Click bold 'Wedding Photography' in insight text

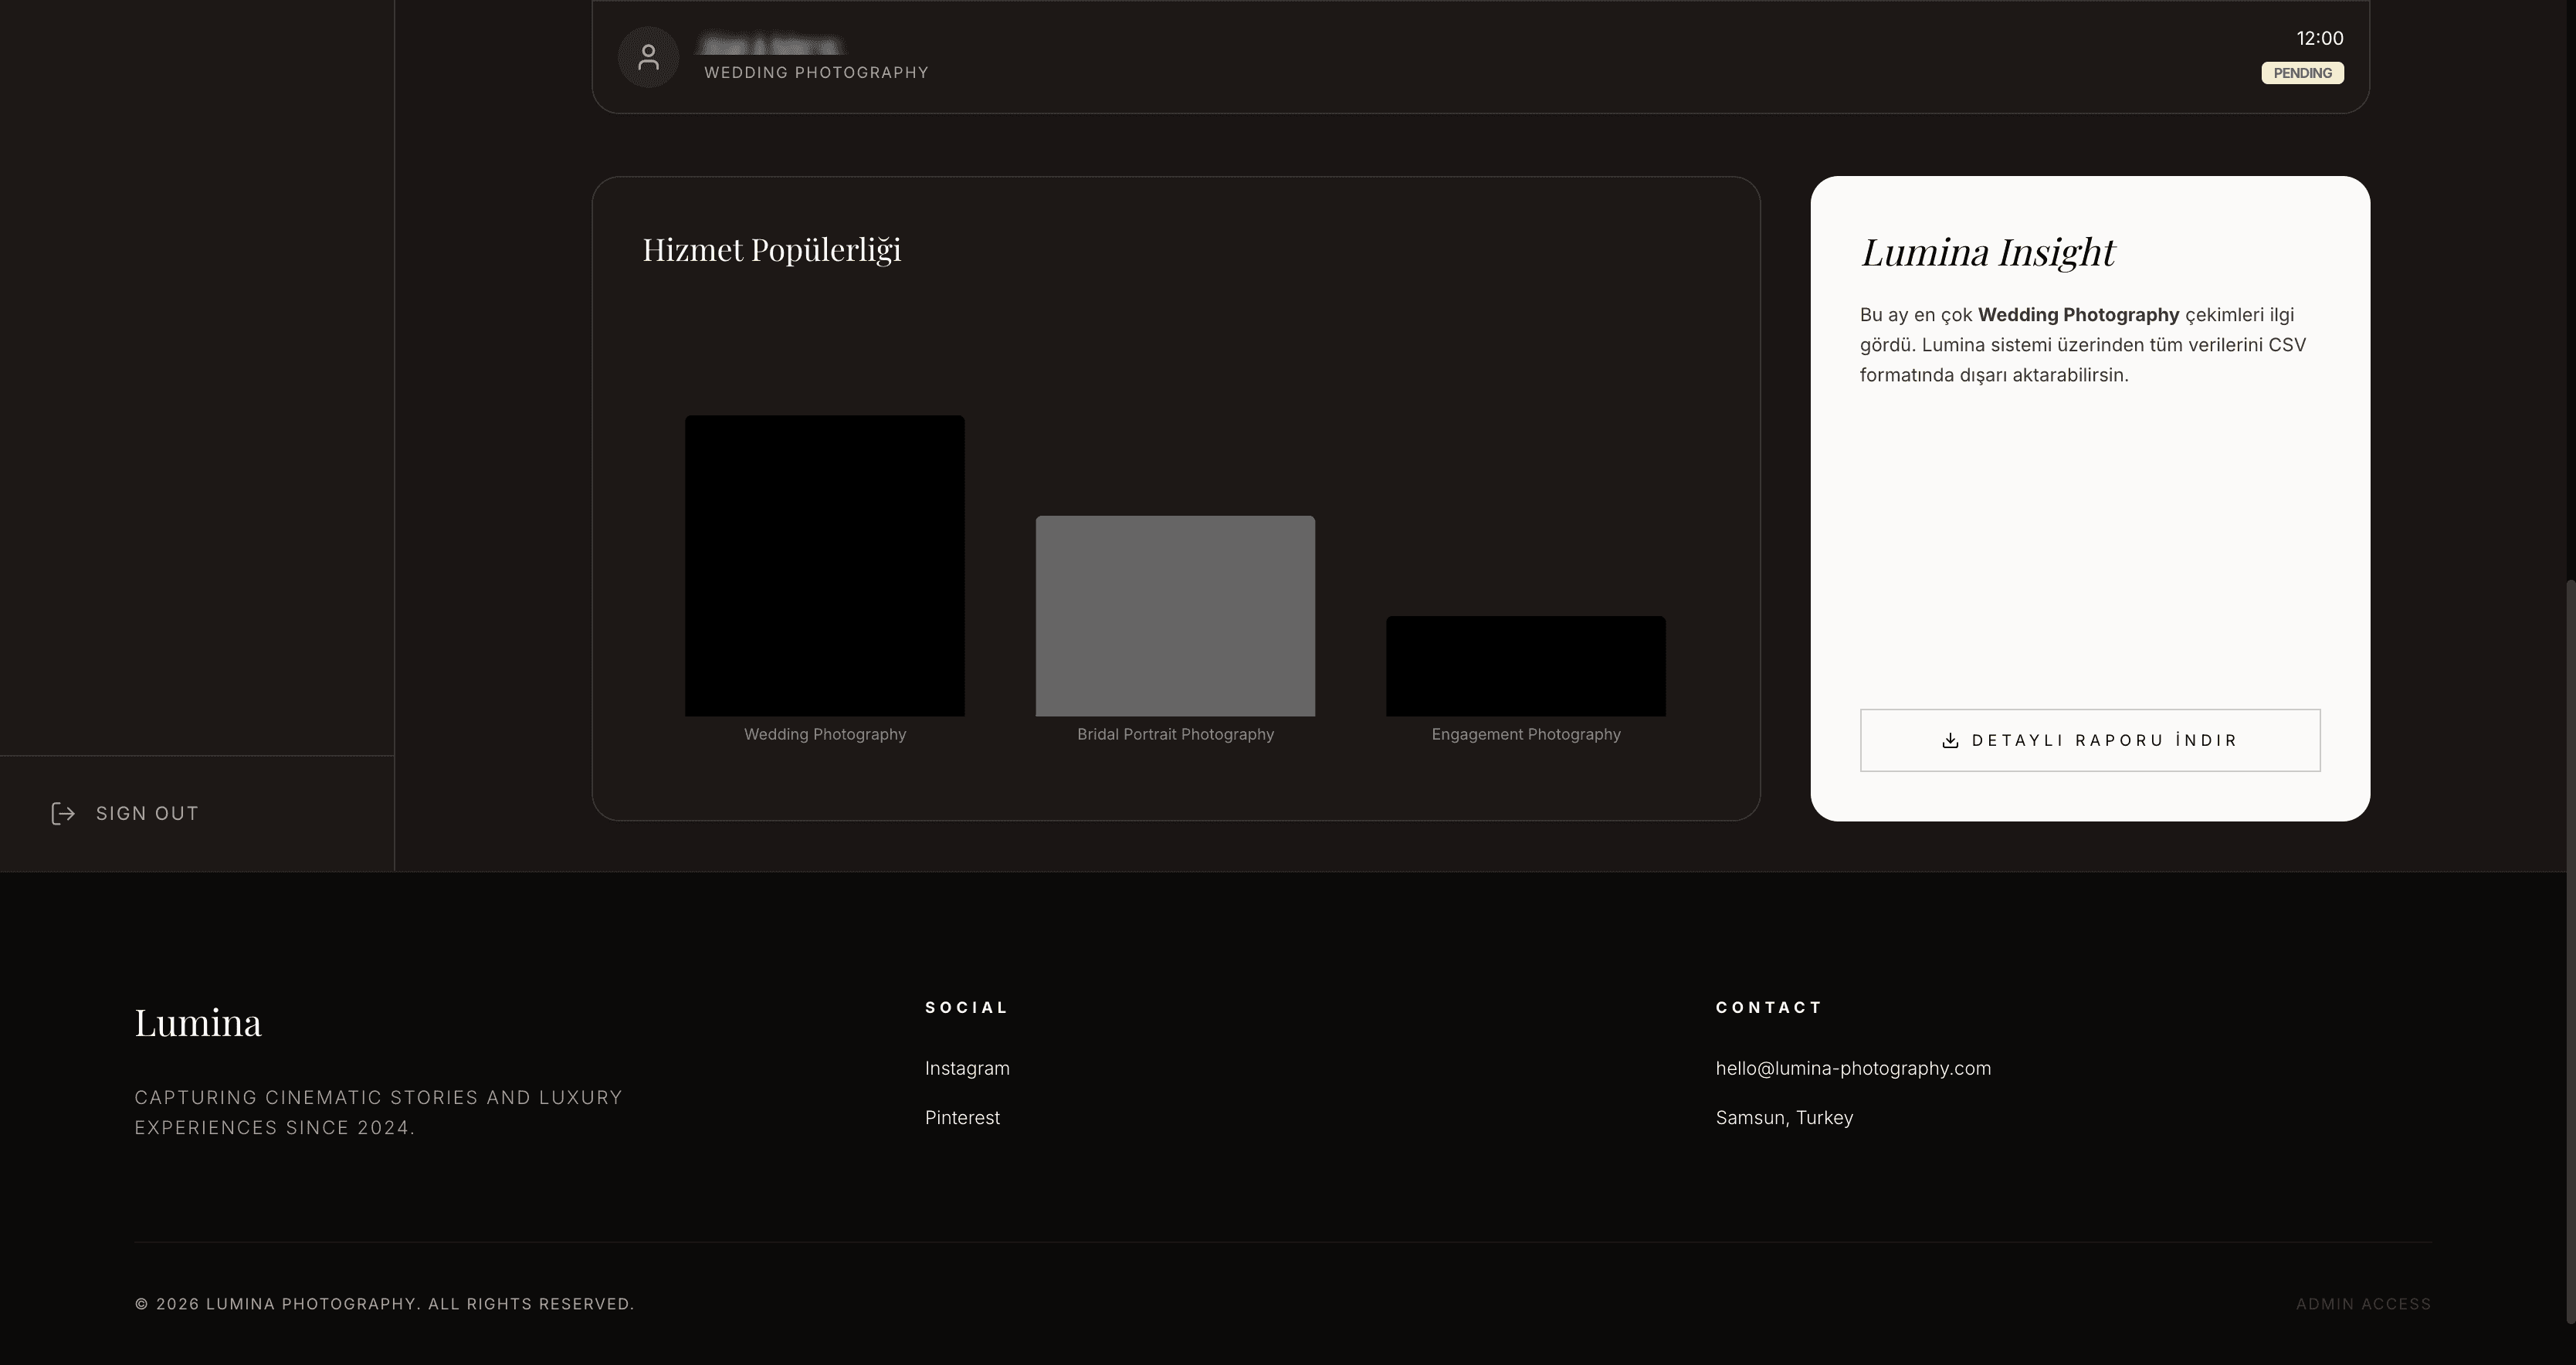2078,315
